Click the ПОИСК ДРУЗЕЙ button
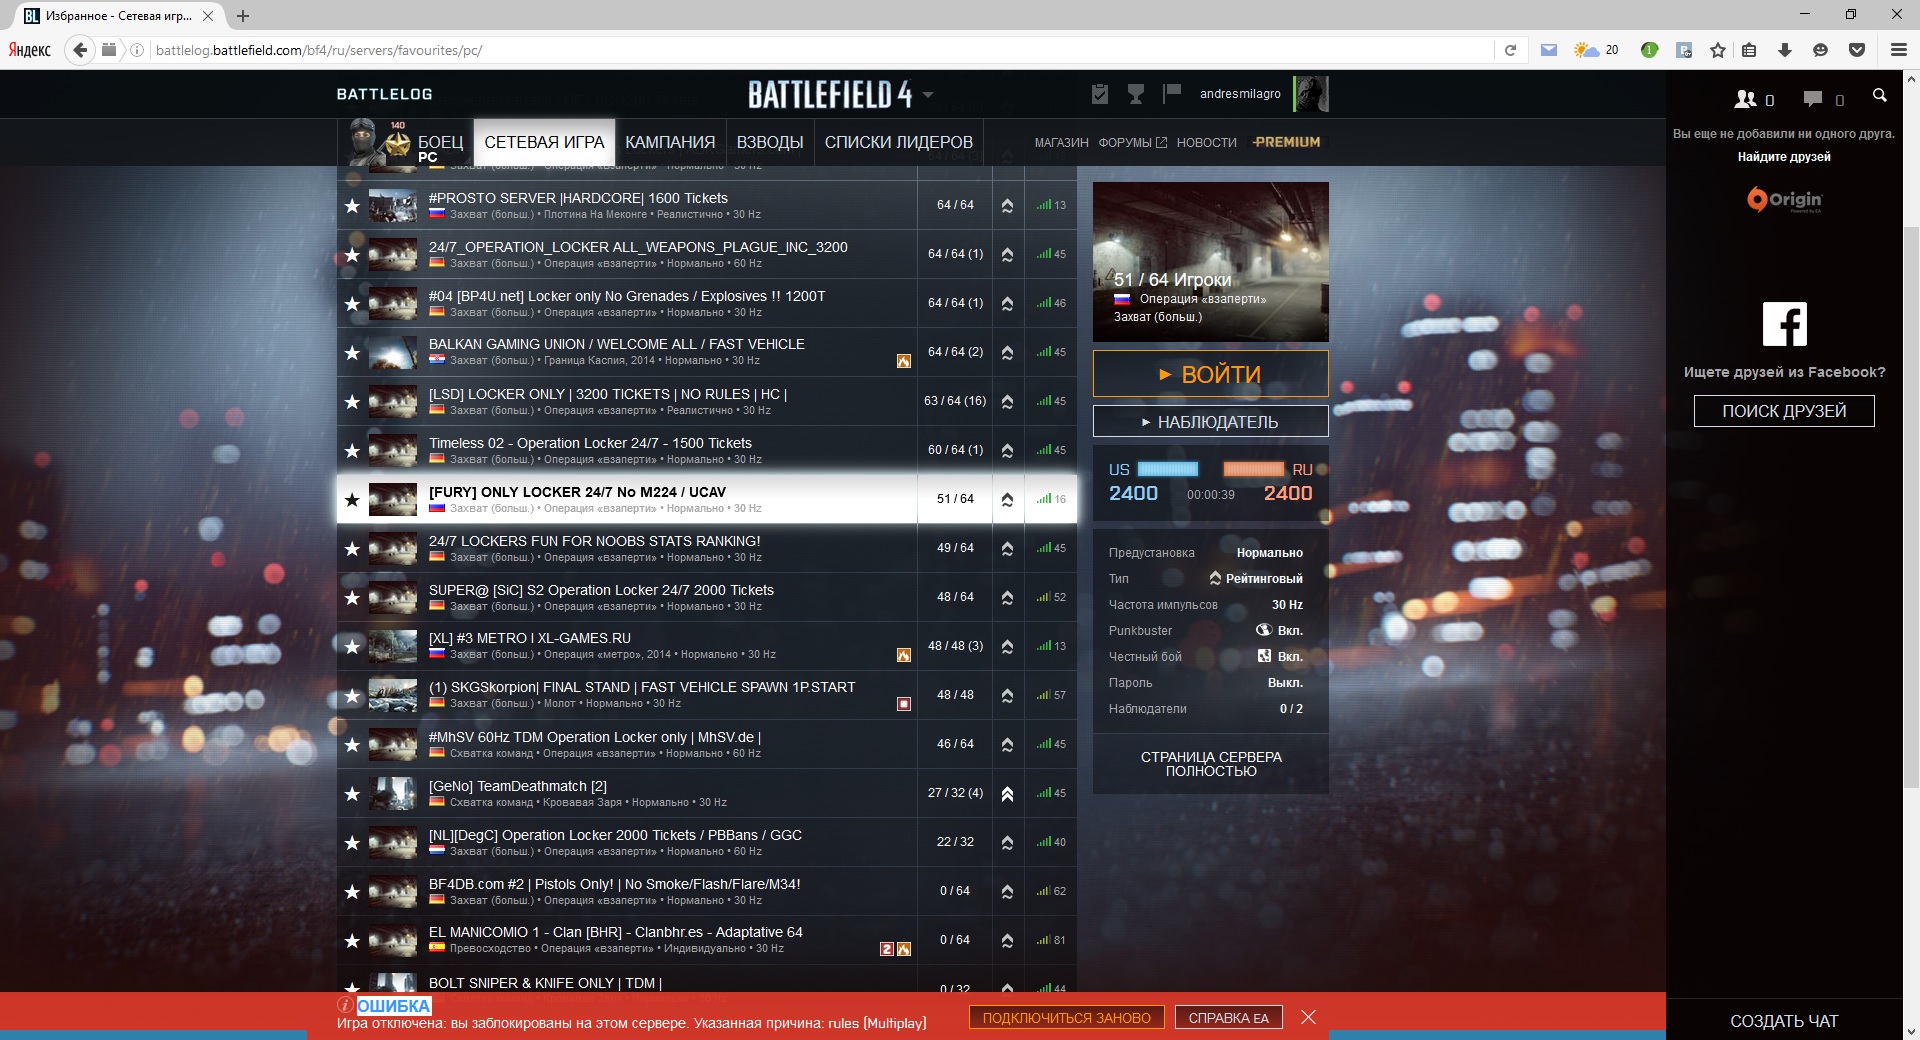Image resolution: width=1920 pixels, height=1040 pixels. 1784,411
